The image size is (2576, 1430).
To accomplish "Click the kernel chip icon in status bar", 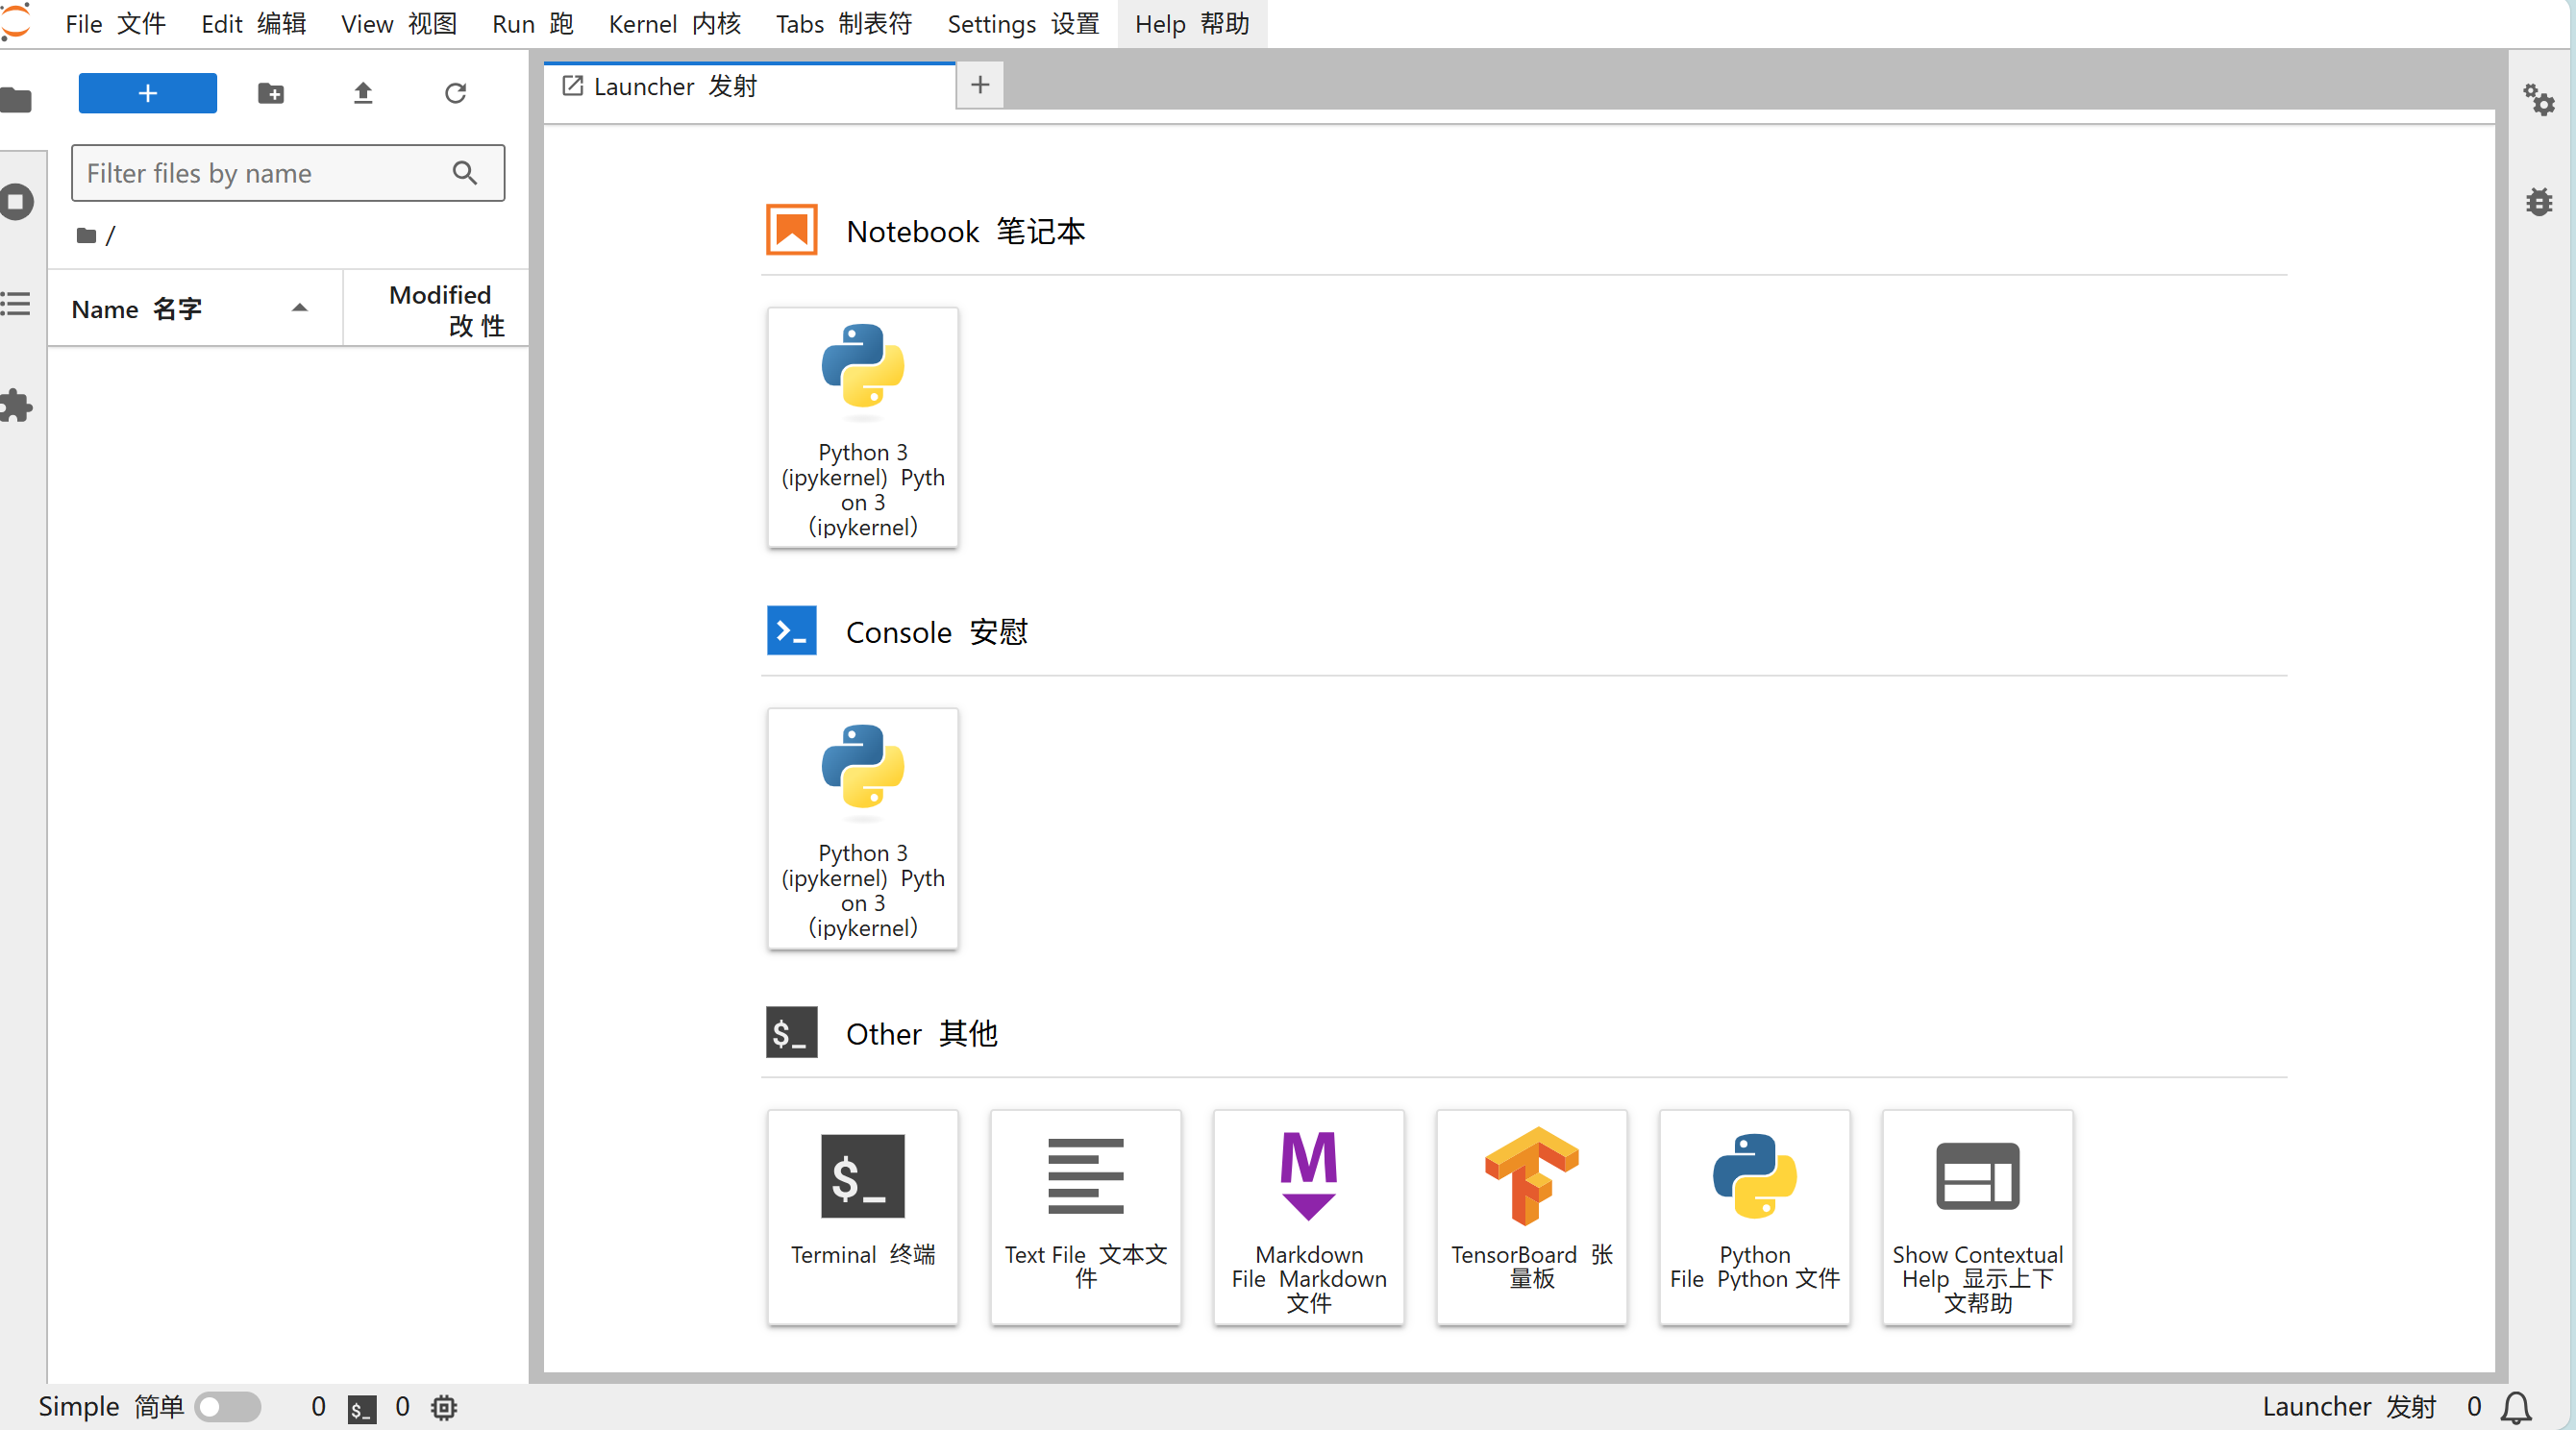I will tap(444, 1407).
